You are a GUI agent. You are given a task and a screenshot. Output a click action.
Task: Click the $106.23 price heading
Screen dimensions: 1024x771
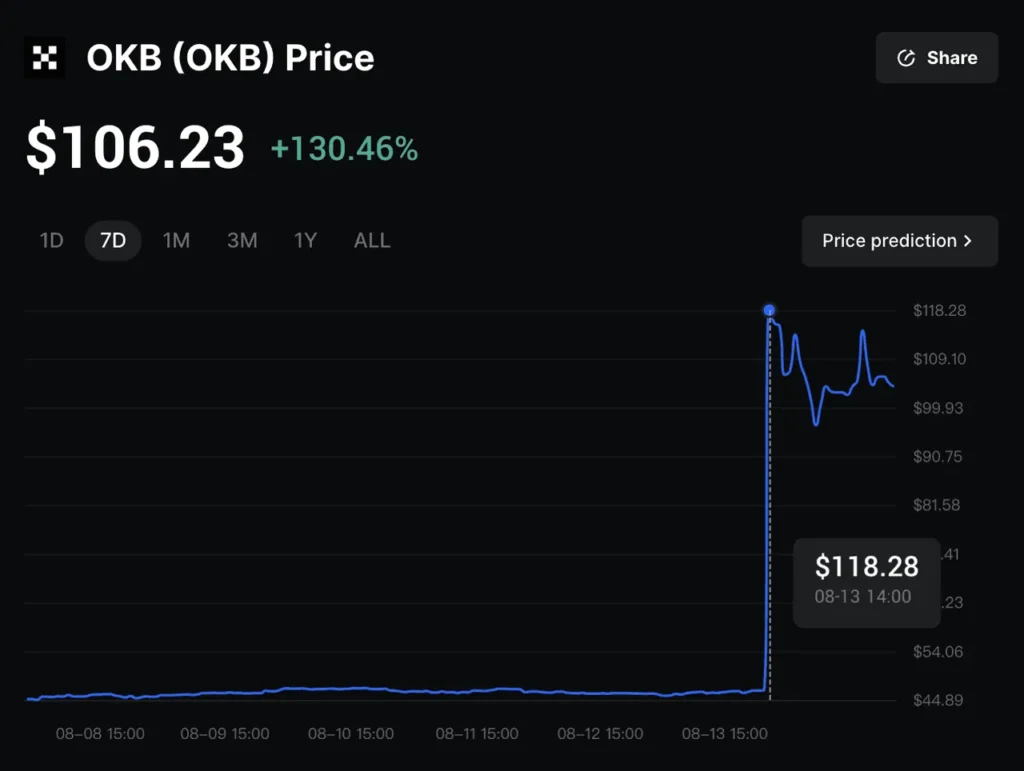coord(134,147)
